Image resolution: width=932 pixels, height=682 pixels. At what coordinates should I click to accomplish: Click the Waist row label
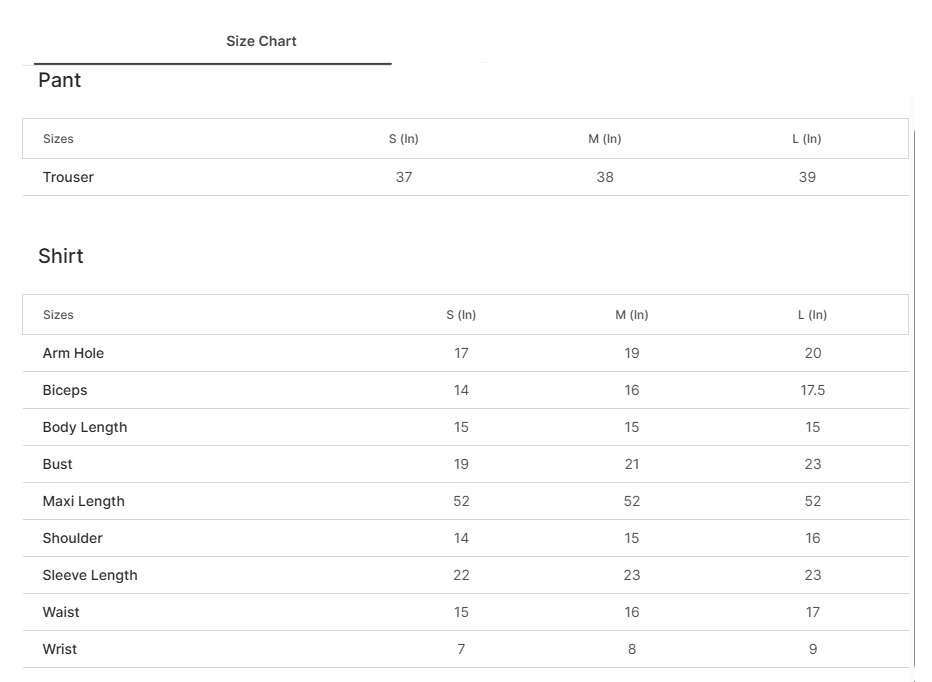point(61,612)
